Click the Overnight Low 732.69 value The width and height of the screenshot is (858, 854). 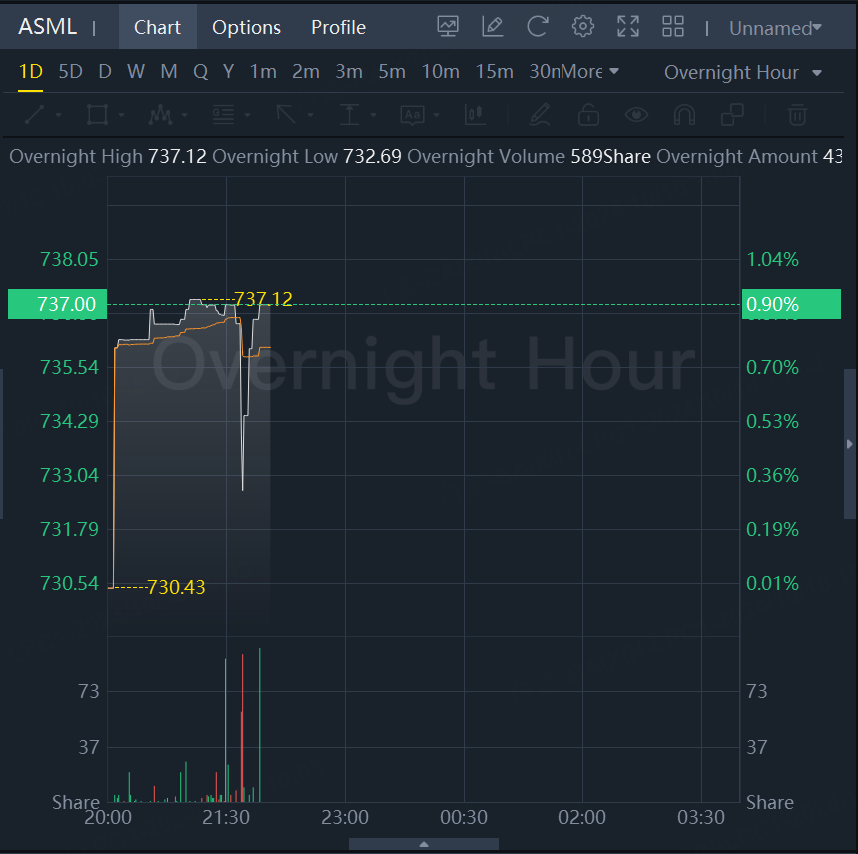click(372, 156)
